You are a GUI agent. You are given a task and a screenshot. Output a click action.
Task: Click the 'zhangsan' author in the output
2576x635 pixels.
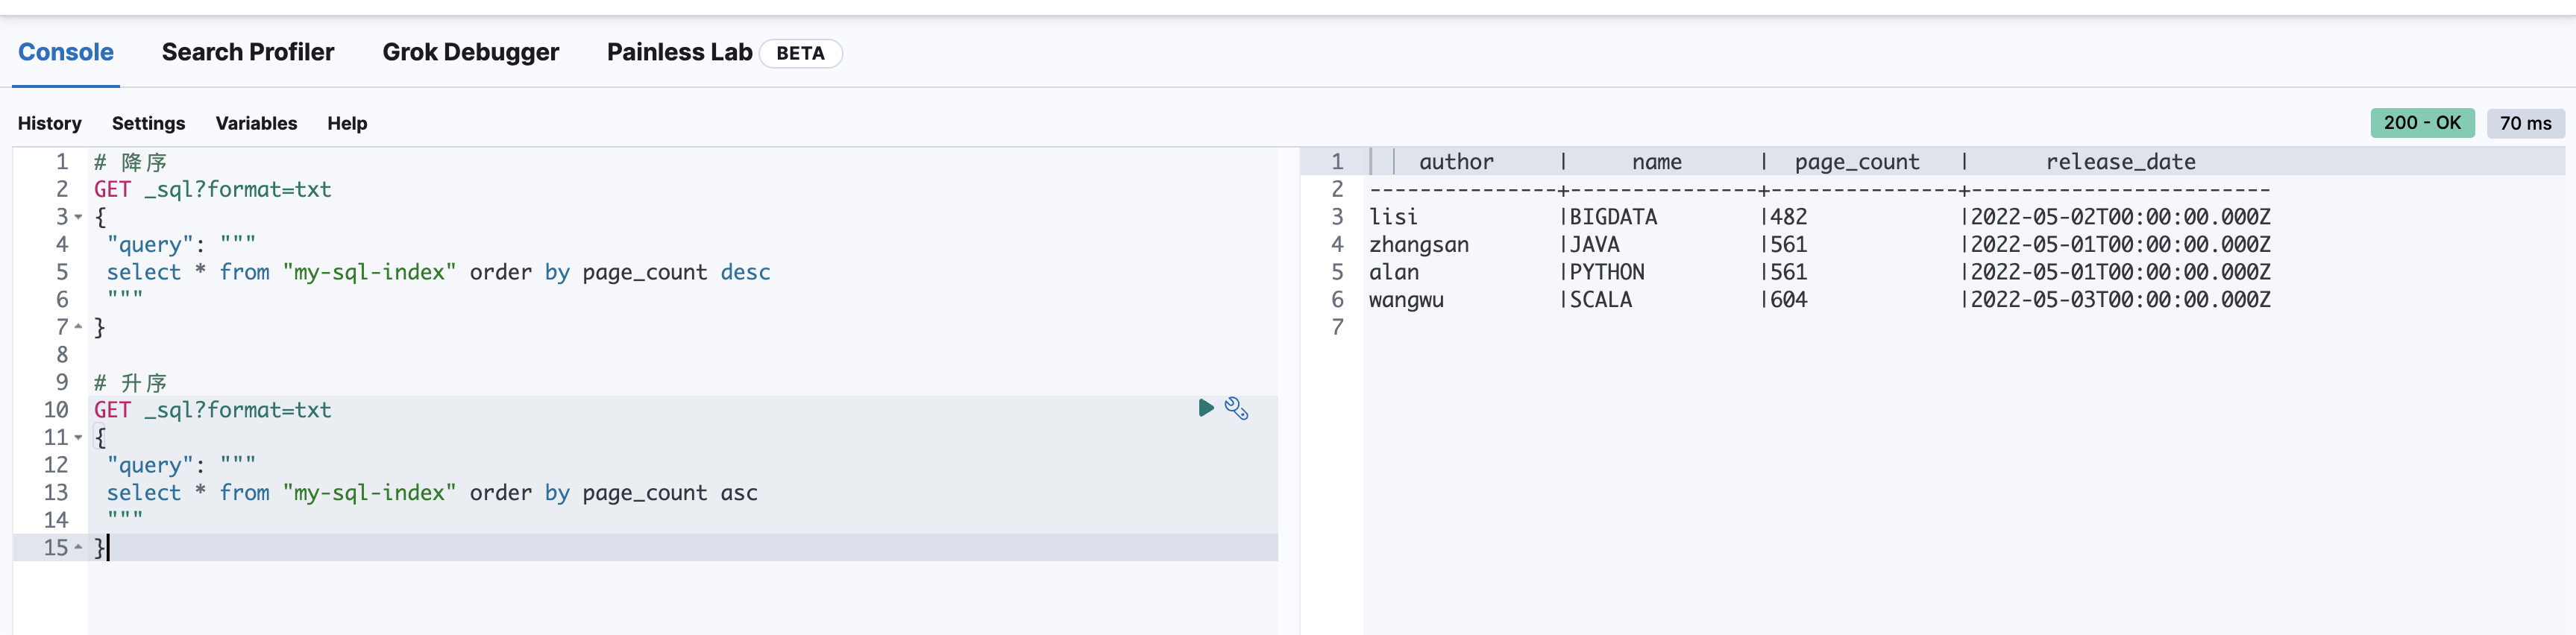[x=1419, y=245]
